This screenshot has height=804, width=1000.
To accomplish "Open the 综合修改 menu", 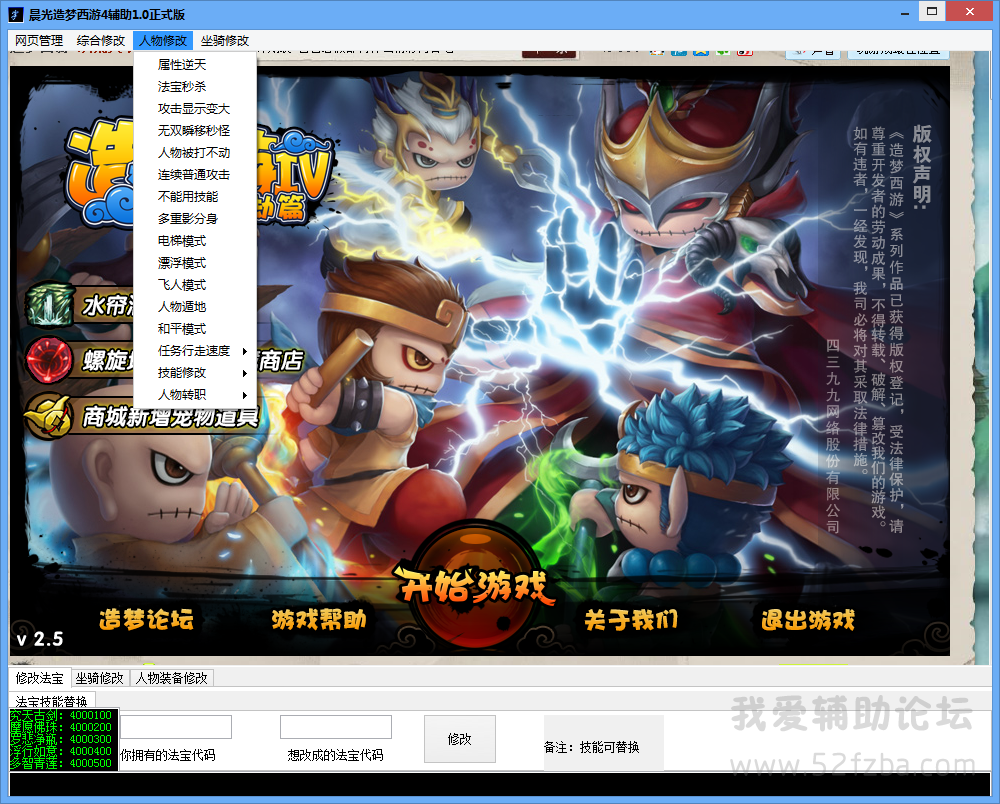I will pos(101,41).
